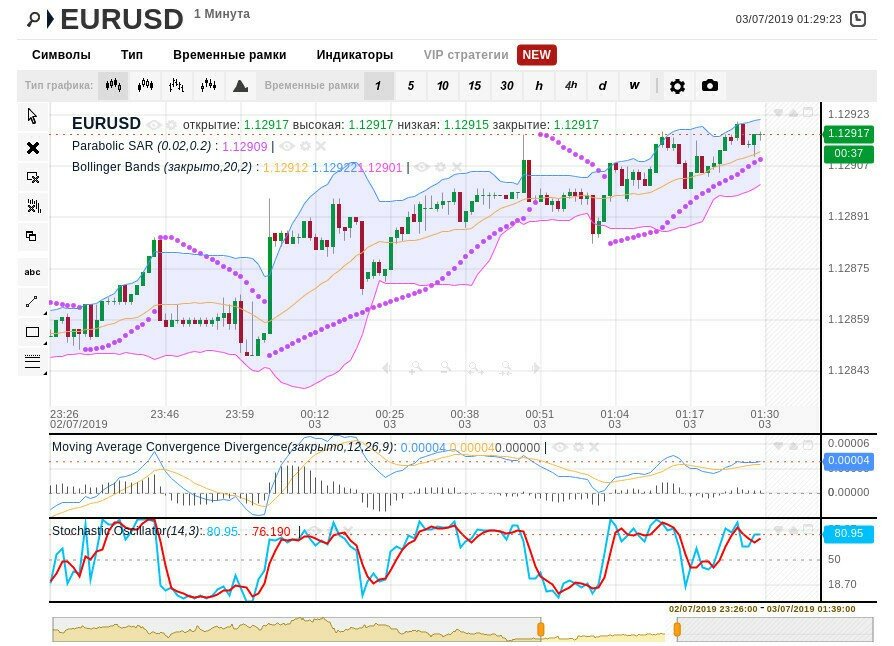The height and width of the screenshot is (646, 894).
Task: Open chart settings gear icon
Action: coord(677,86)
